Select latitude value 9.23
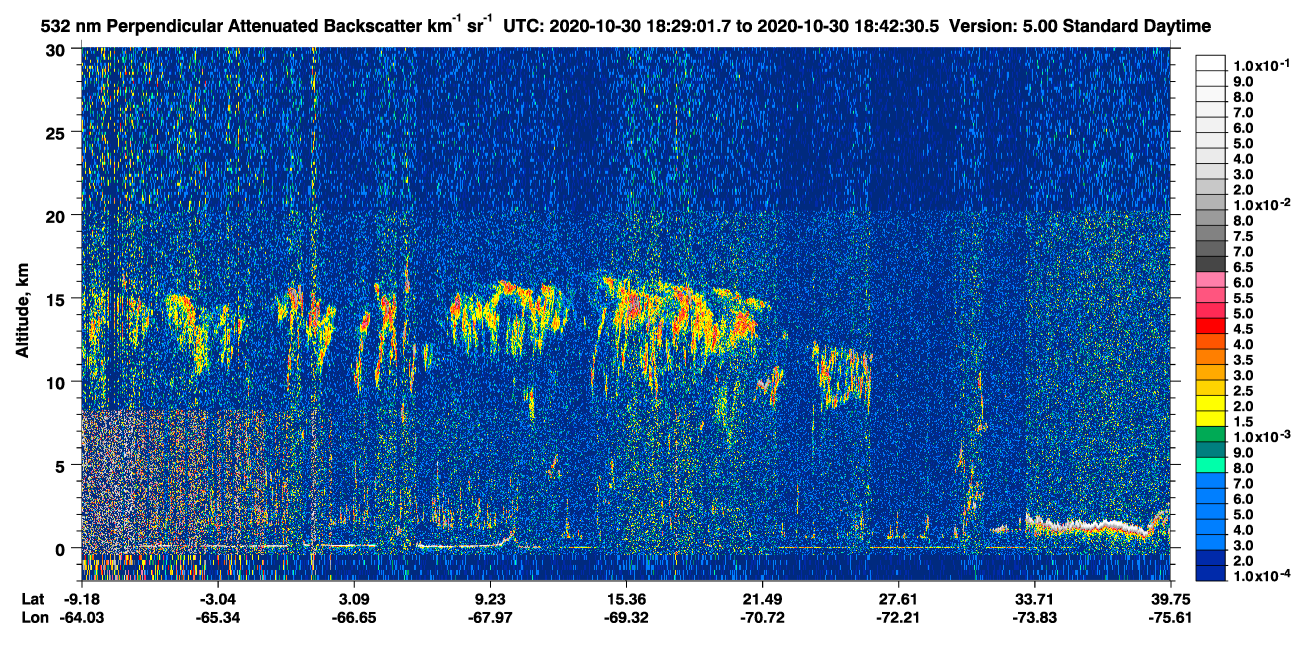Image resolution: width=1300 pixels, height=667 pixels. coord(490,599)
